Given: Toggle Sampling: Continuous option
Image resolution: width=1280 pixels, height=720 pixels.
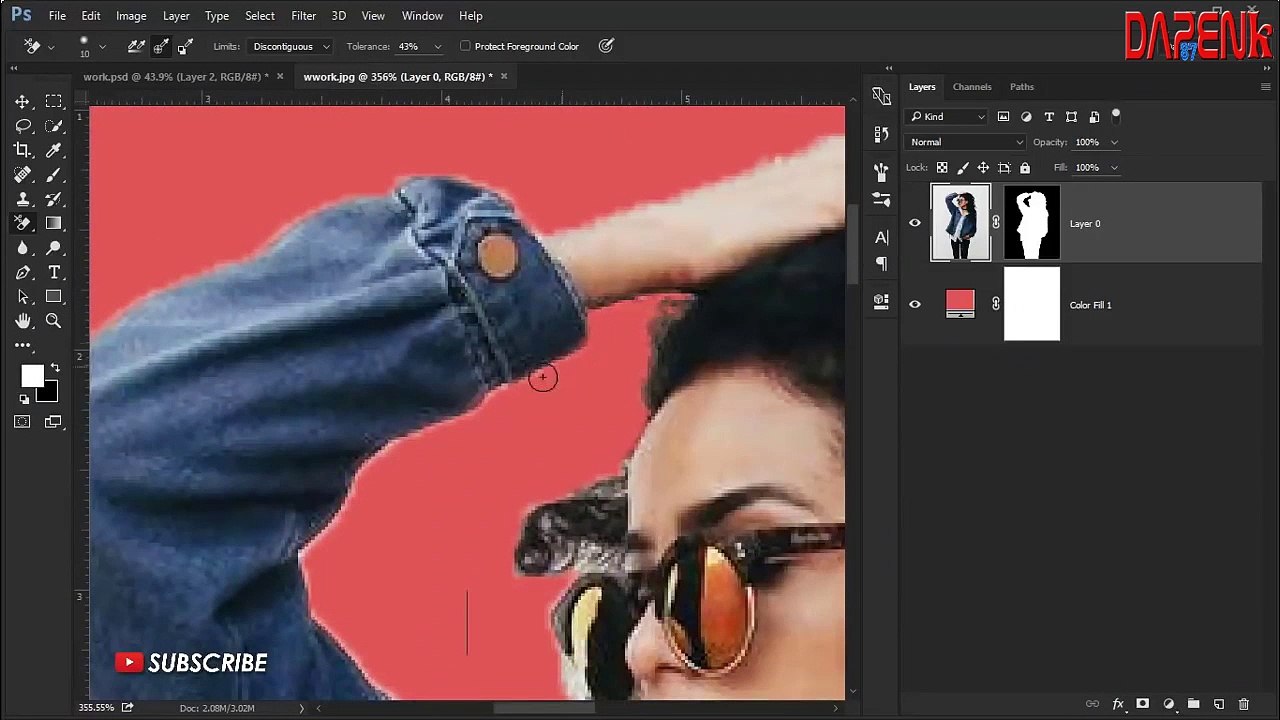Looking at the screenshot, I should [136, 46].
